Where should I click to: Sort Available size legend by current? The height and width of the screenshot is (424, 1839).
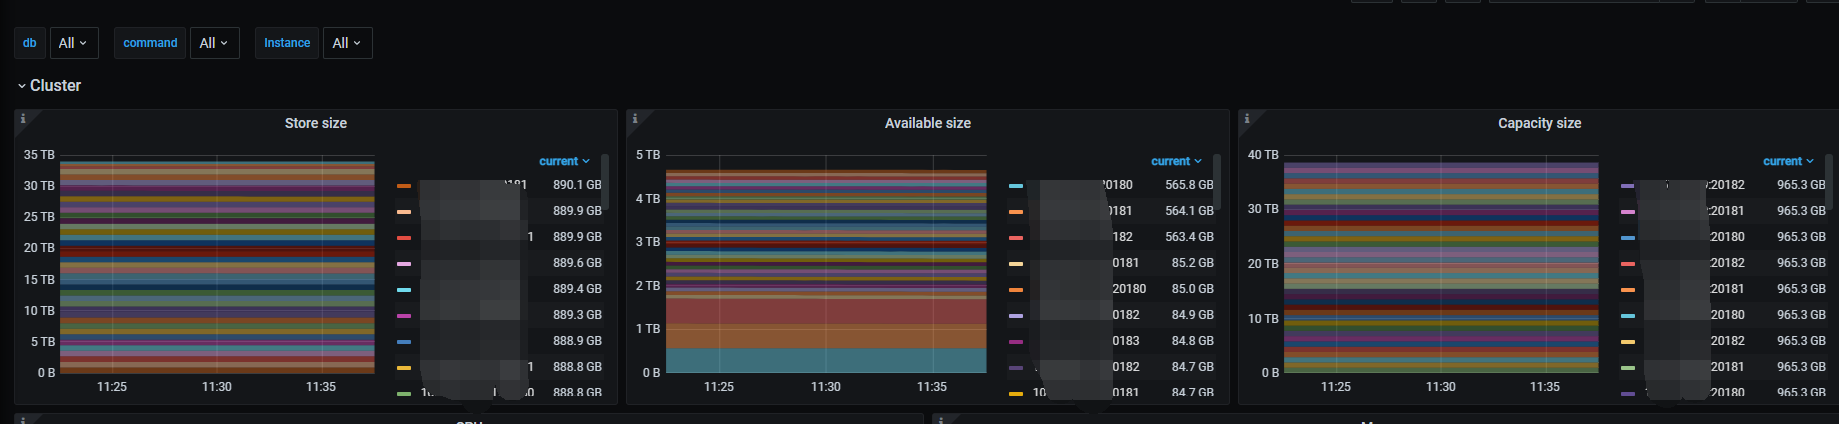coord(1176,161)
